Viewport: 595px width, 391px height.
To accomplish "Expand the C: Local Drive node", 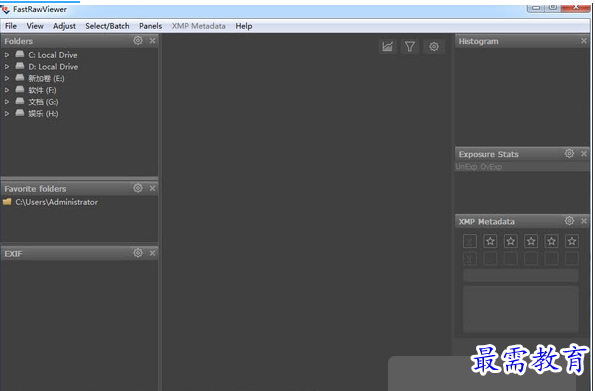I will (7, 55).
